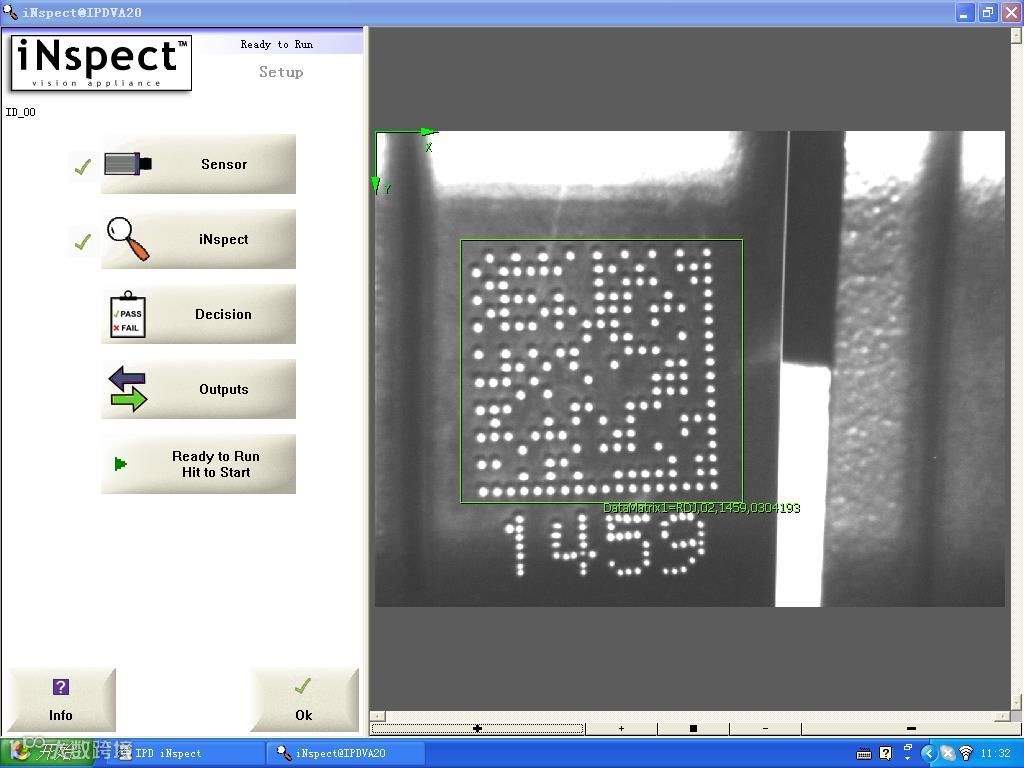
Task: Restore down the iNspect window
Action: click(x=987, y=12)
